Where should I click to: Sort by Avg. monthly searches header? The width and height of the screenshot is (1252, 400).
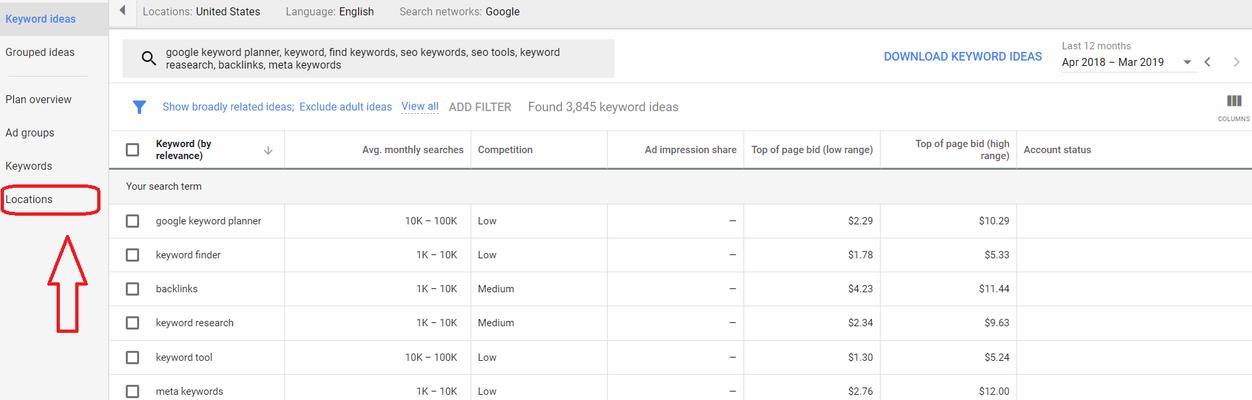(413, 150)
